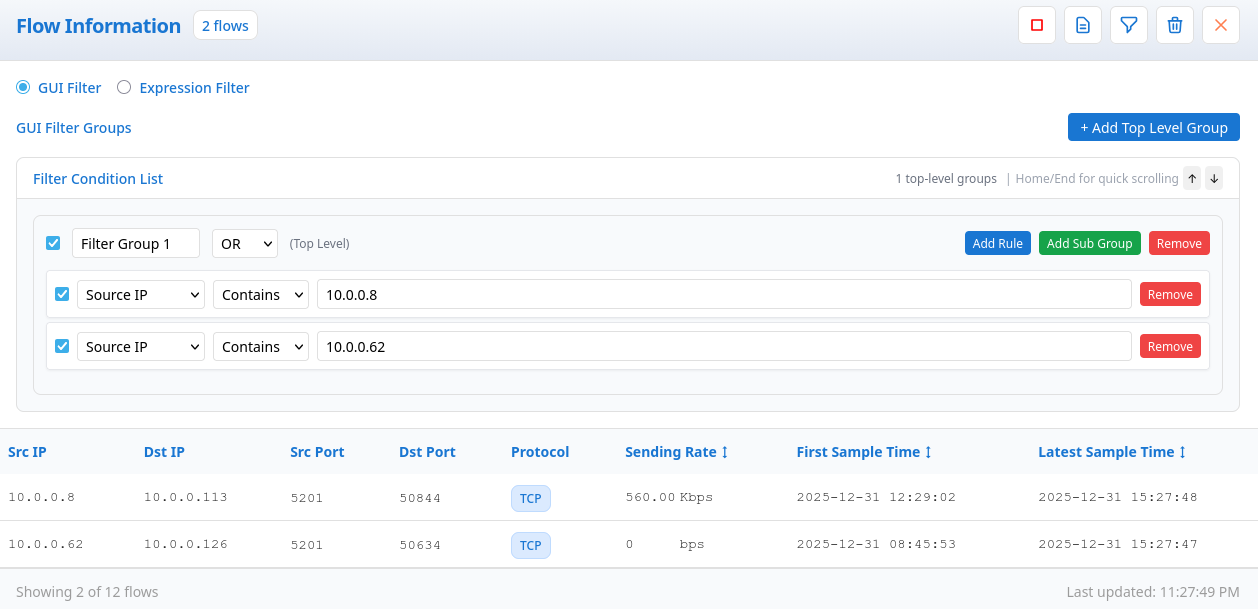Uncheck the Filter Group 1 checkbox
This screenshot has height=609, width=1258.
click(54, 243)
